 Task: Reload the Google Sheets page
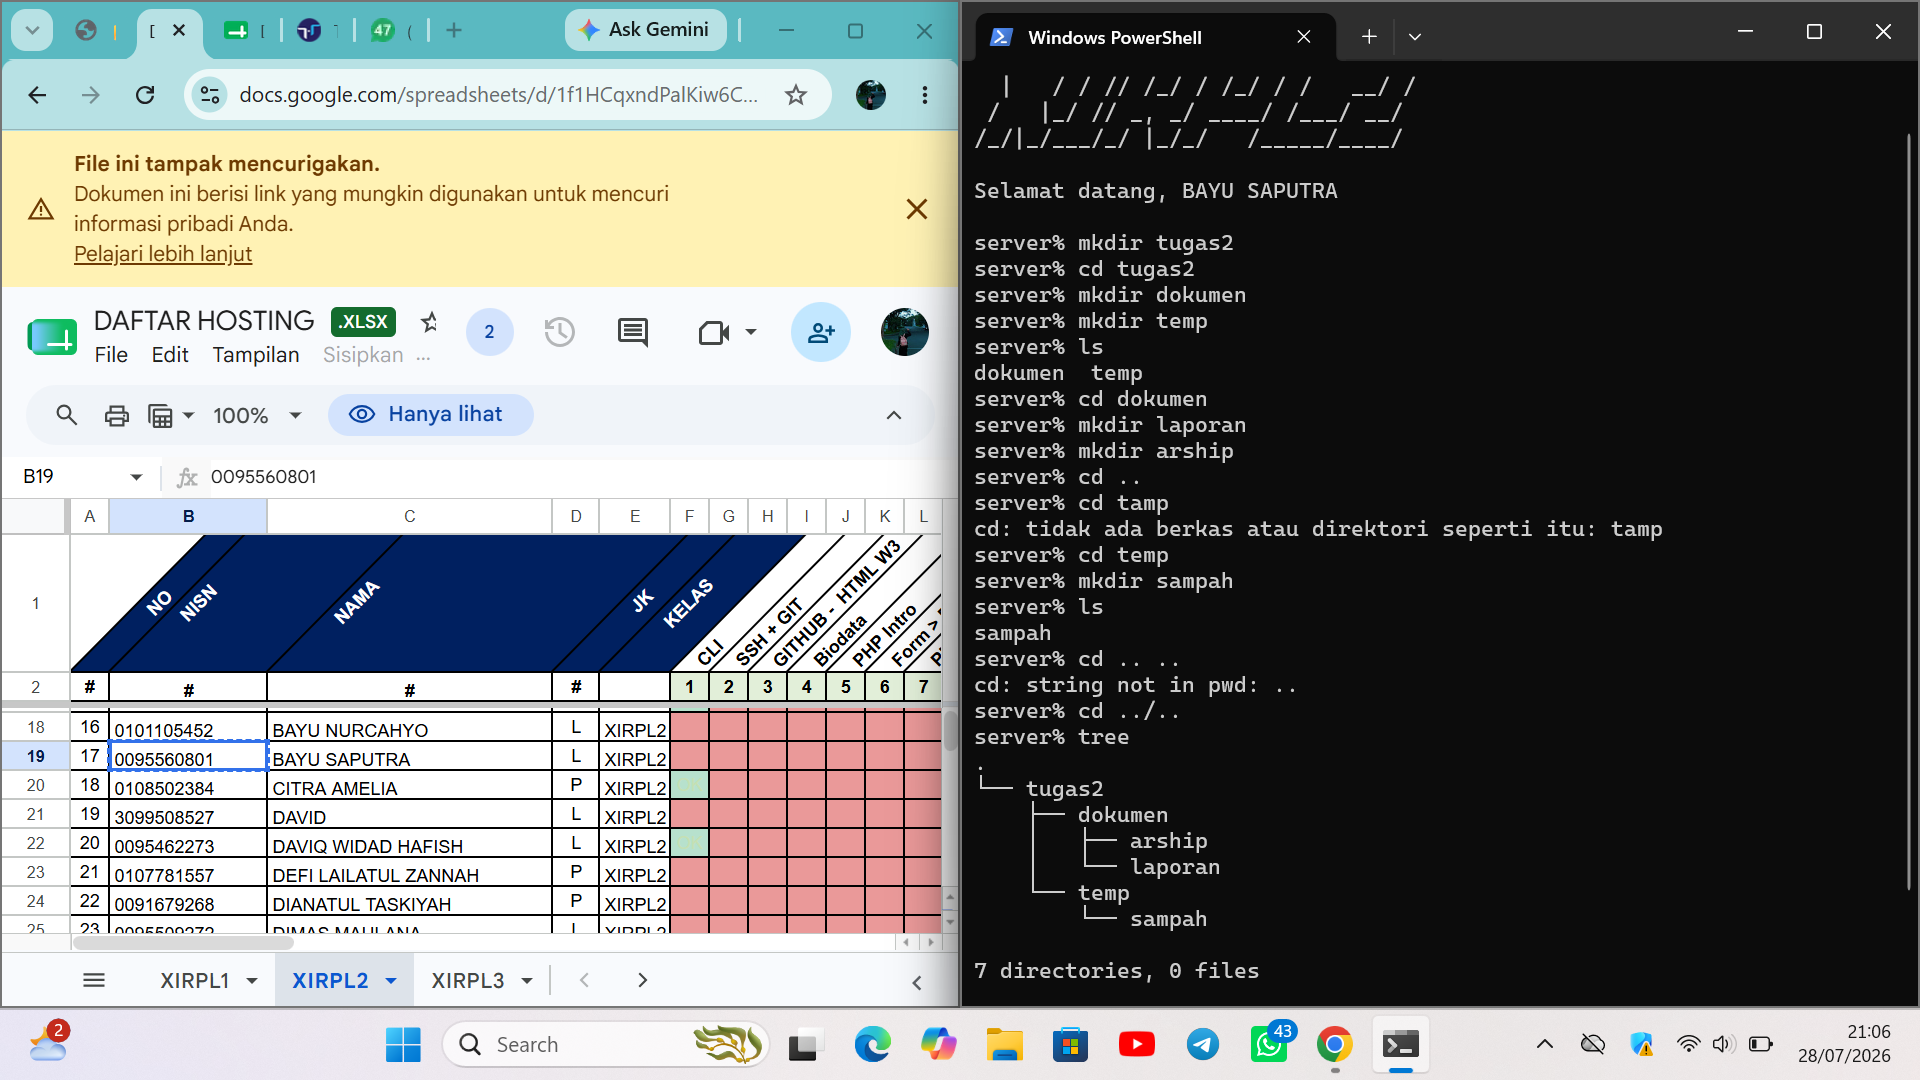click(x=145, y=95)
